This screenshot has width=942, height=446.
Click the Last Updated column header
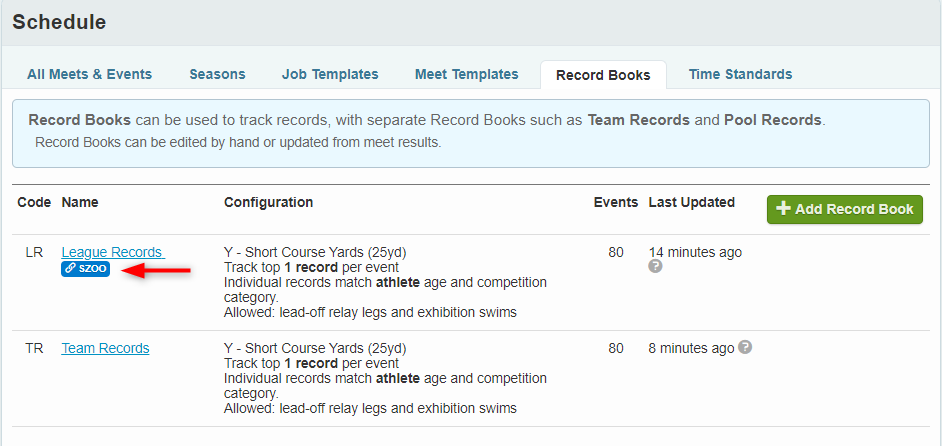coord(691,202)
